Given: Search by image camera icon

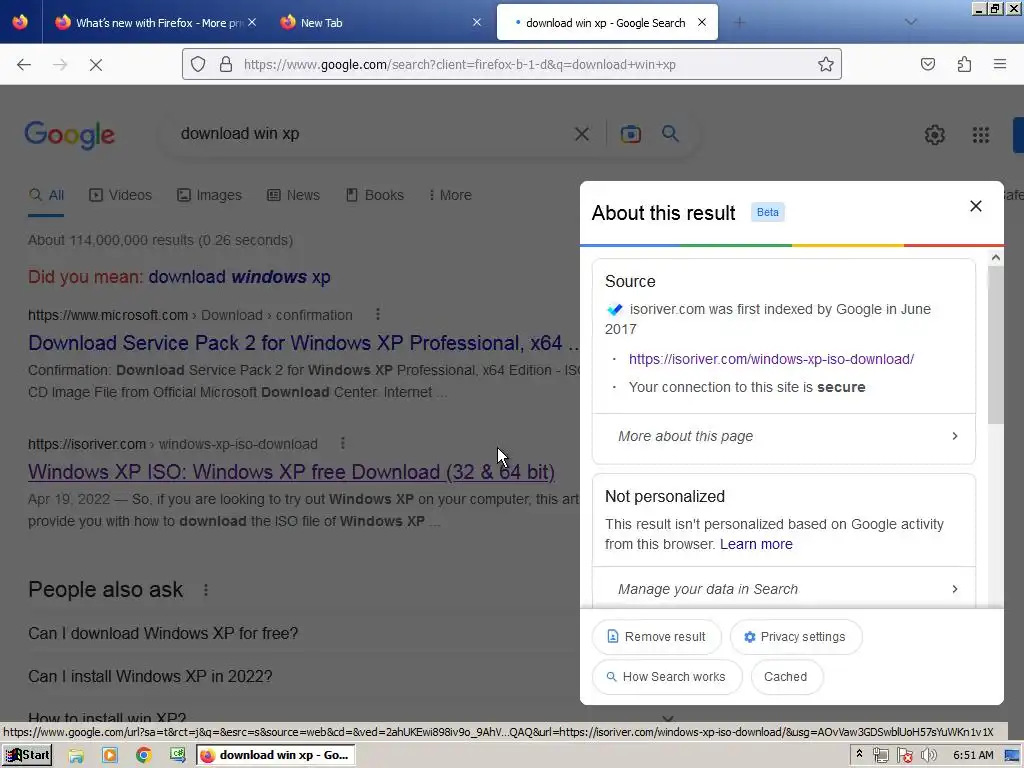Looking at the screenshot, I should pyautogui.click(x=630, y=134).
